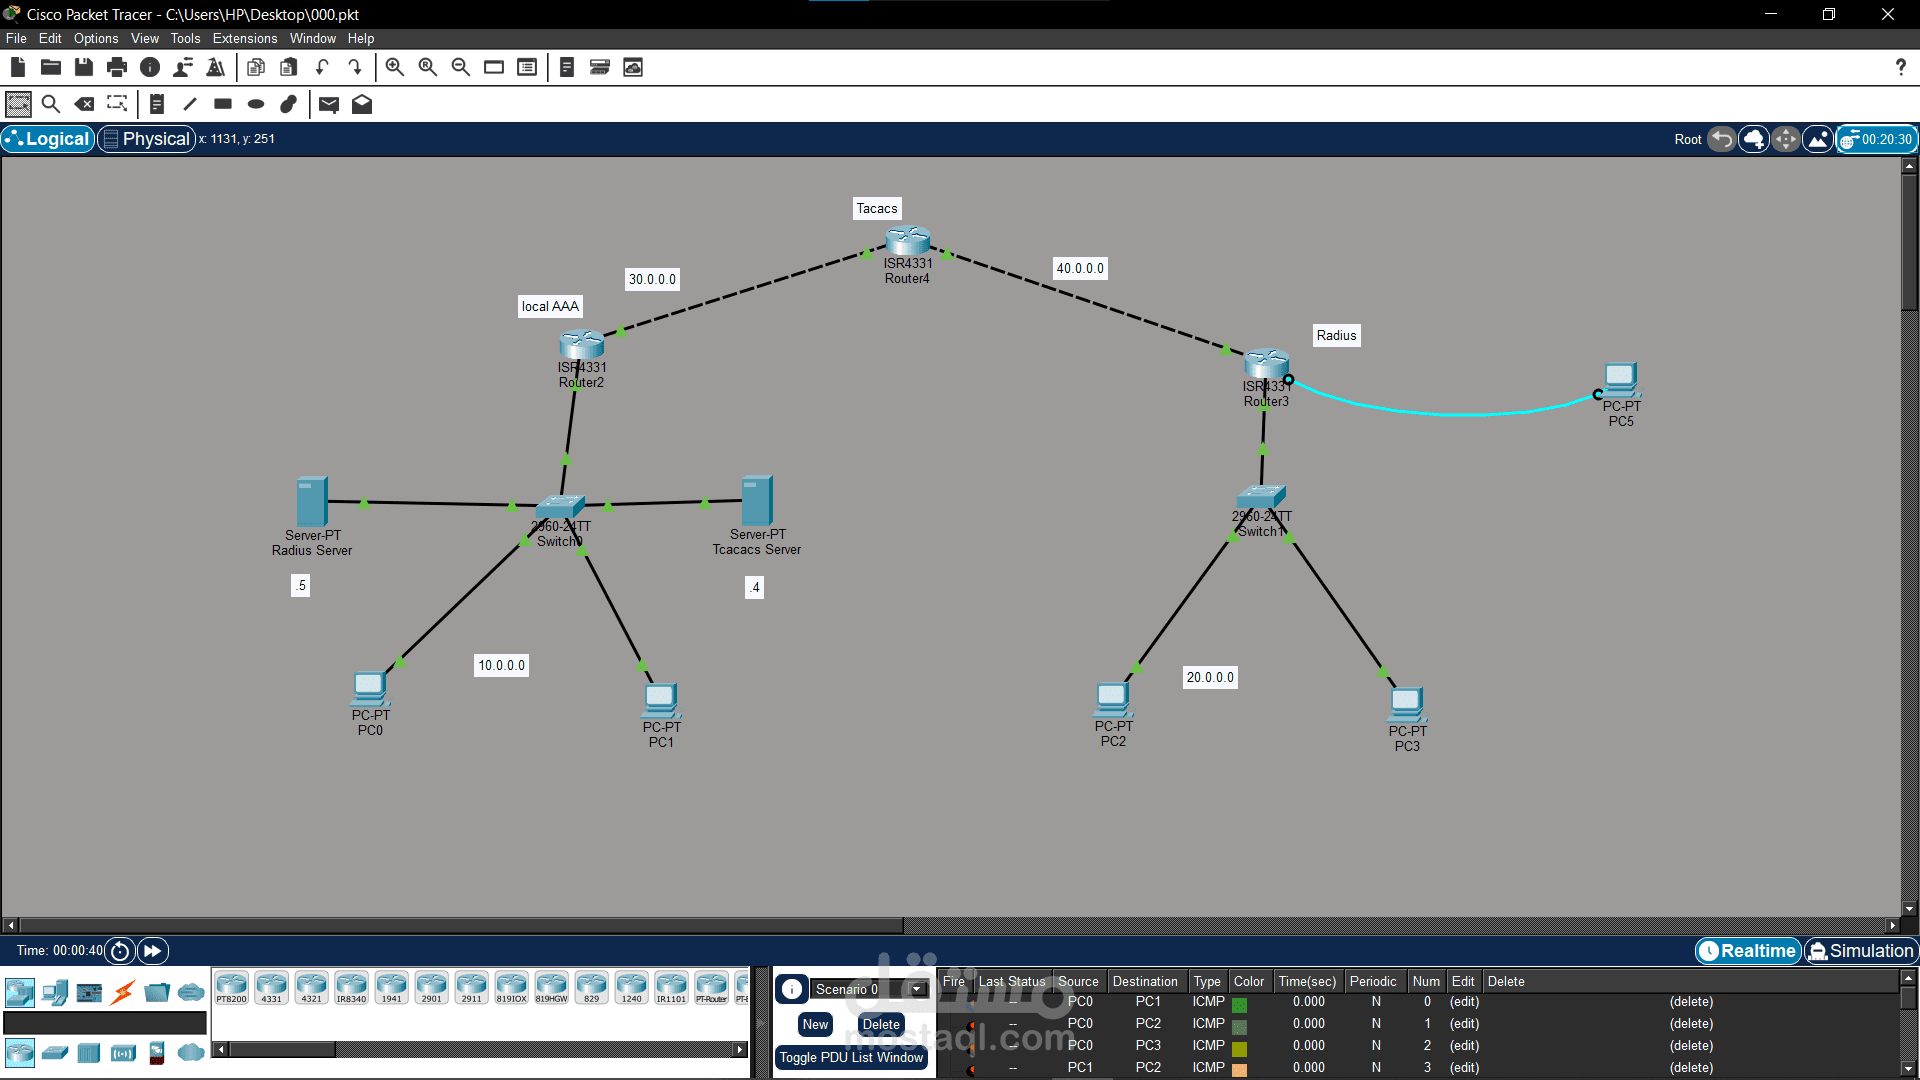Open the View menu

(145, 38)
